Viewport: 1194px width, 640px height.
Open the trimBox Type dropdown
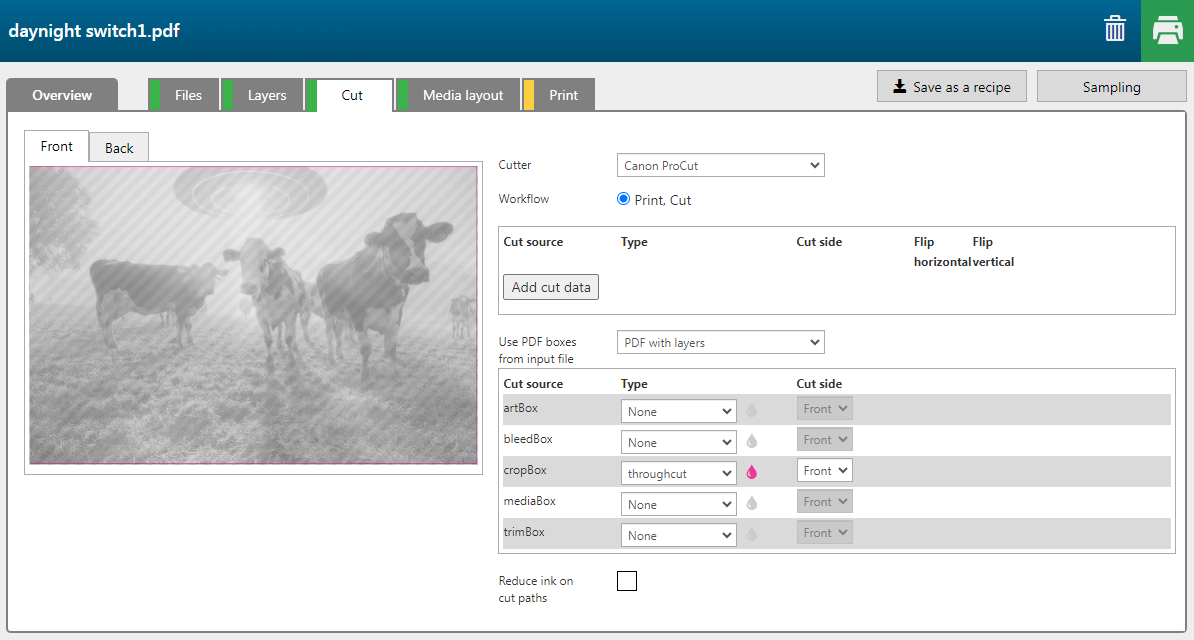tap(678, 536)
